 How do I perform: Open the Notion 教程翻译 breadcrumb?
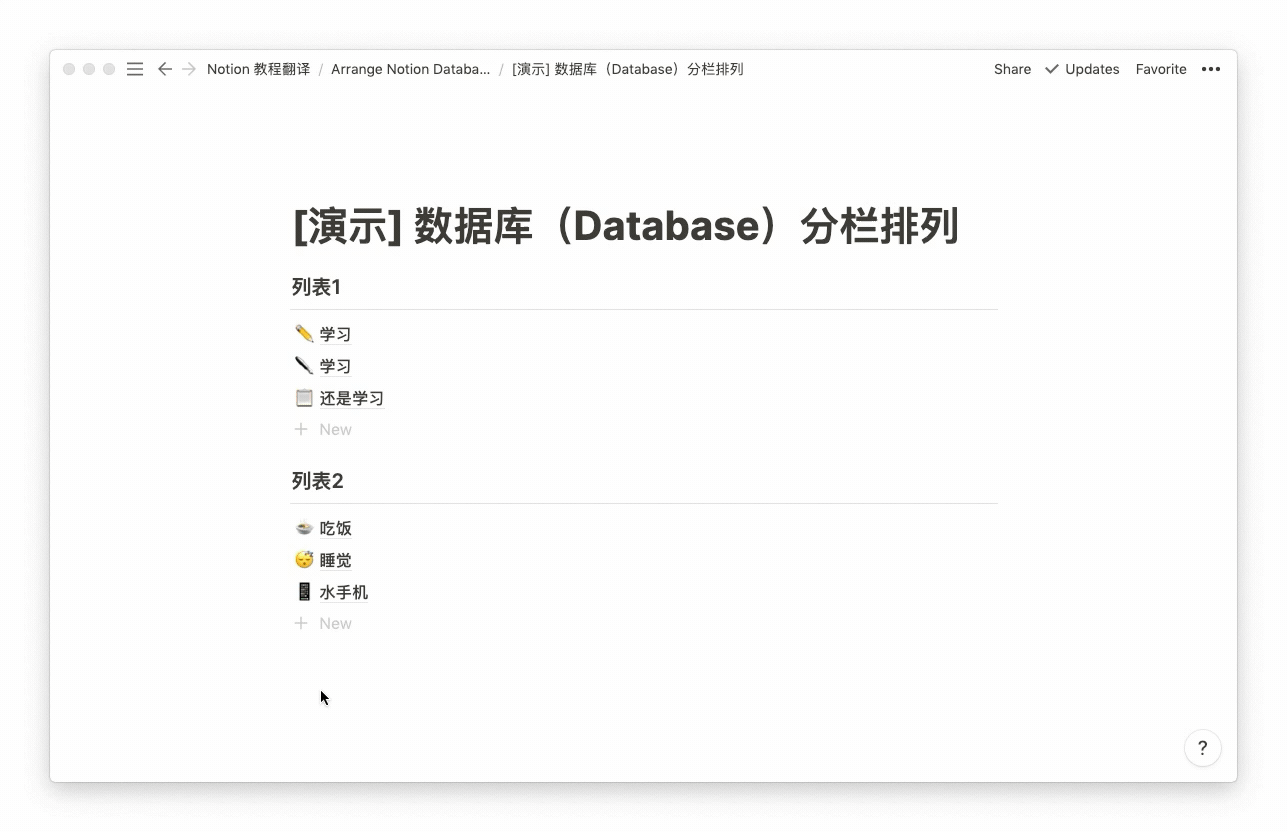[x=258, y=69]
